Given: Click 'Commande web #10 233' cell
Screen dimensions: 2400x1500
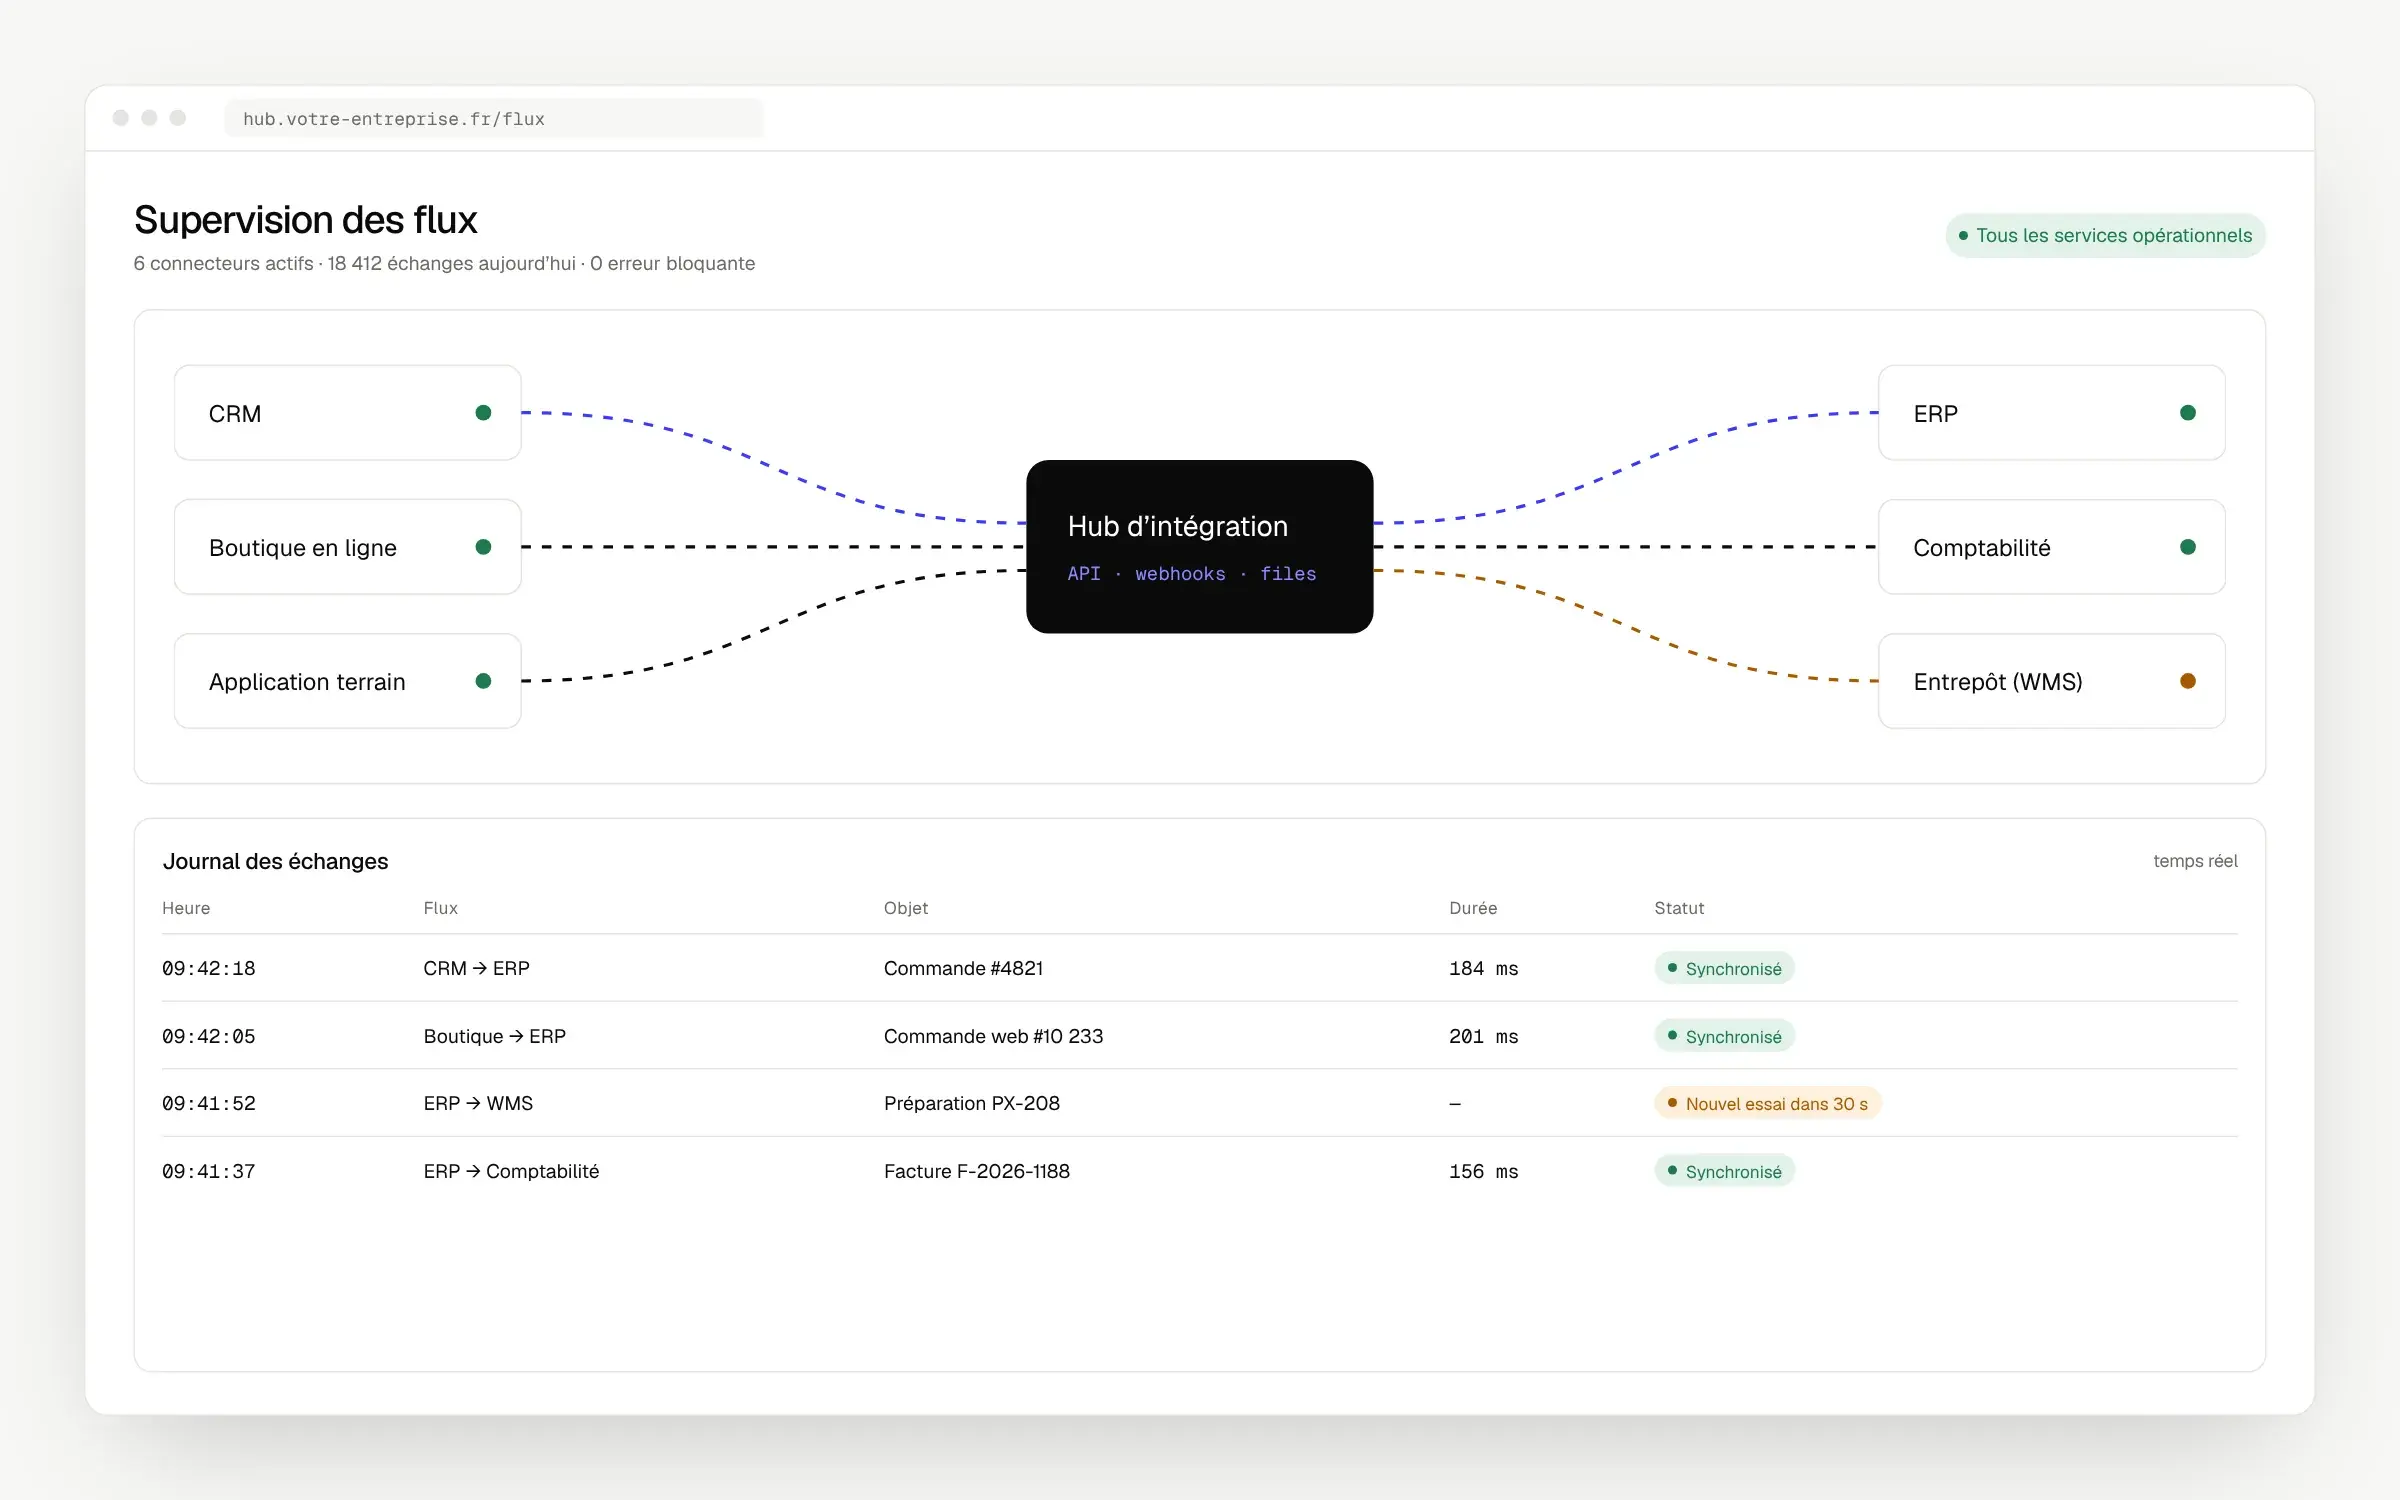Looking at the screenshot, I should pos(994,1037).
